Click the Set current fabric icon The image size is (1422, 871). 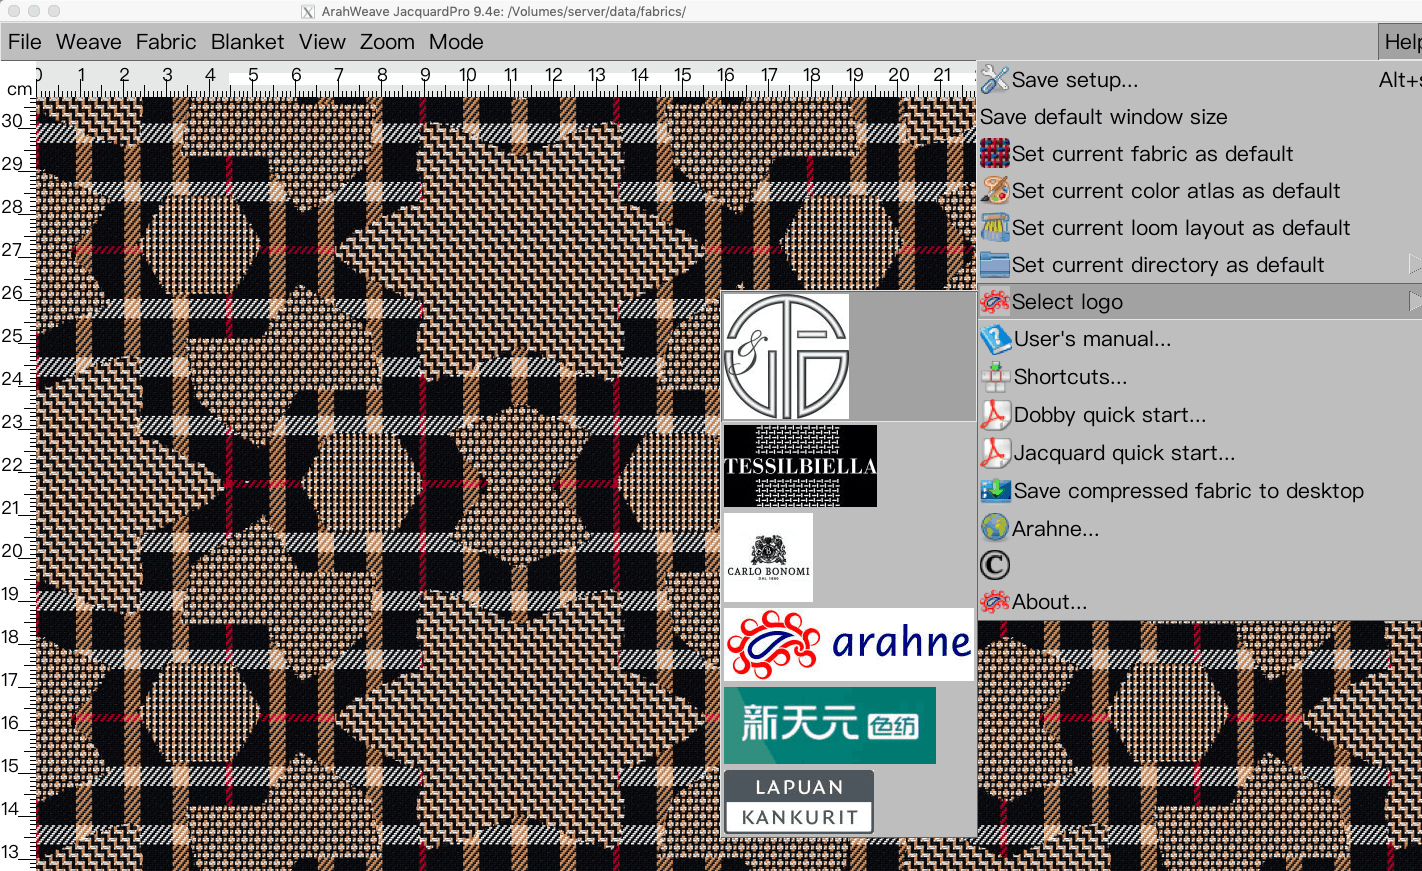point(995,153)
